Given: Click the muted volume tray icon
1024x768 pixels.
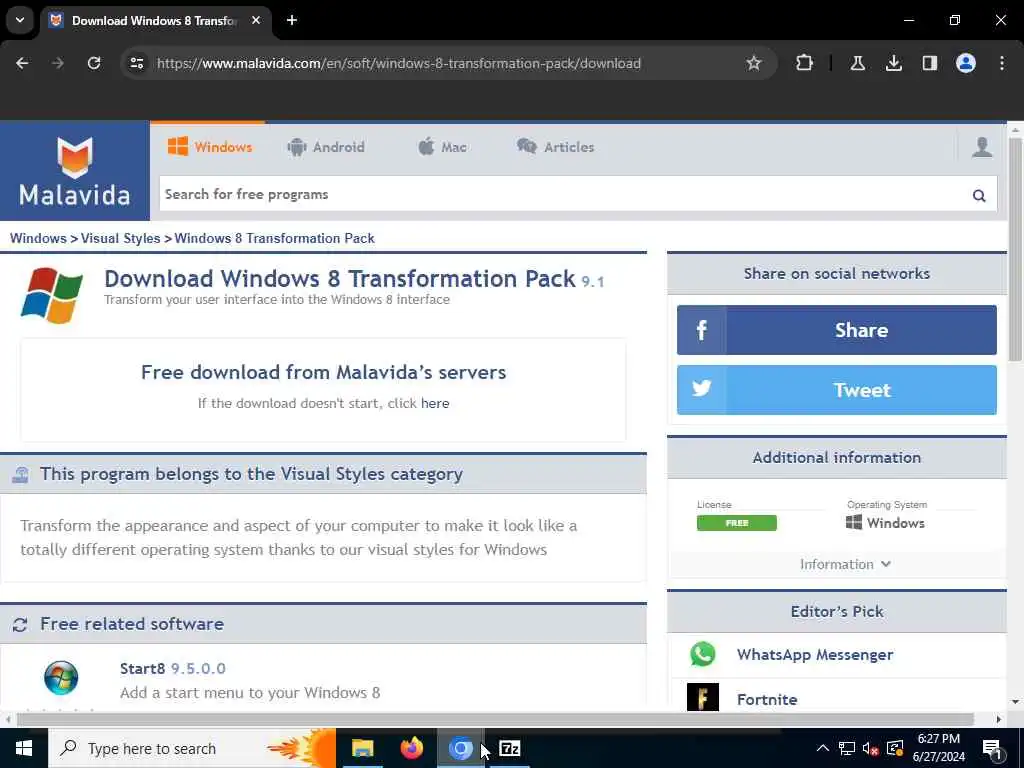Looking at the screenshot, I should point(871,748).
